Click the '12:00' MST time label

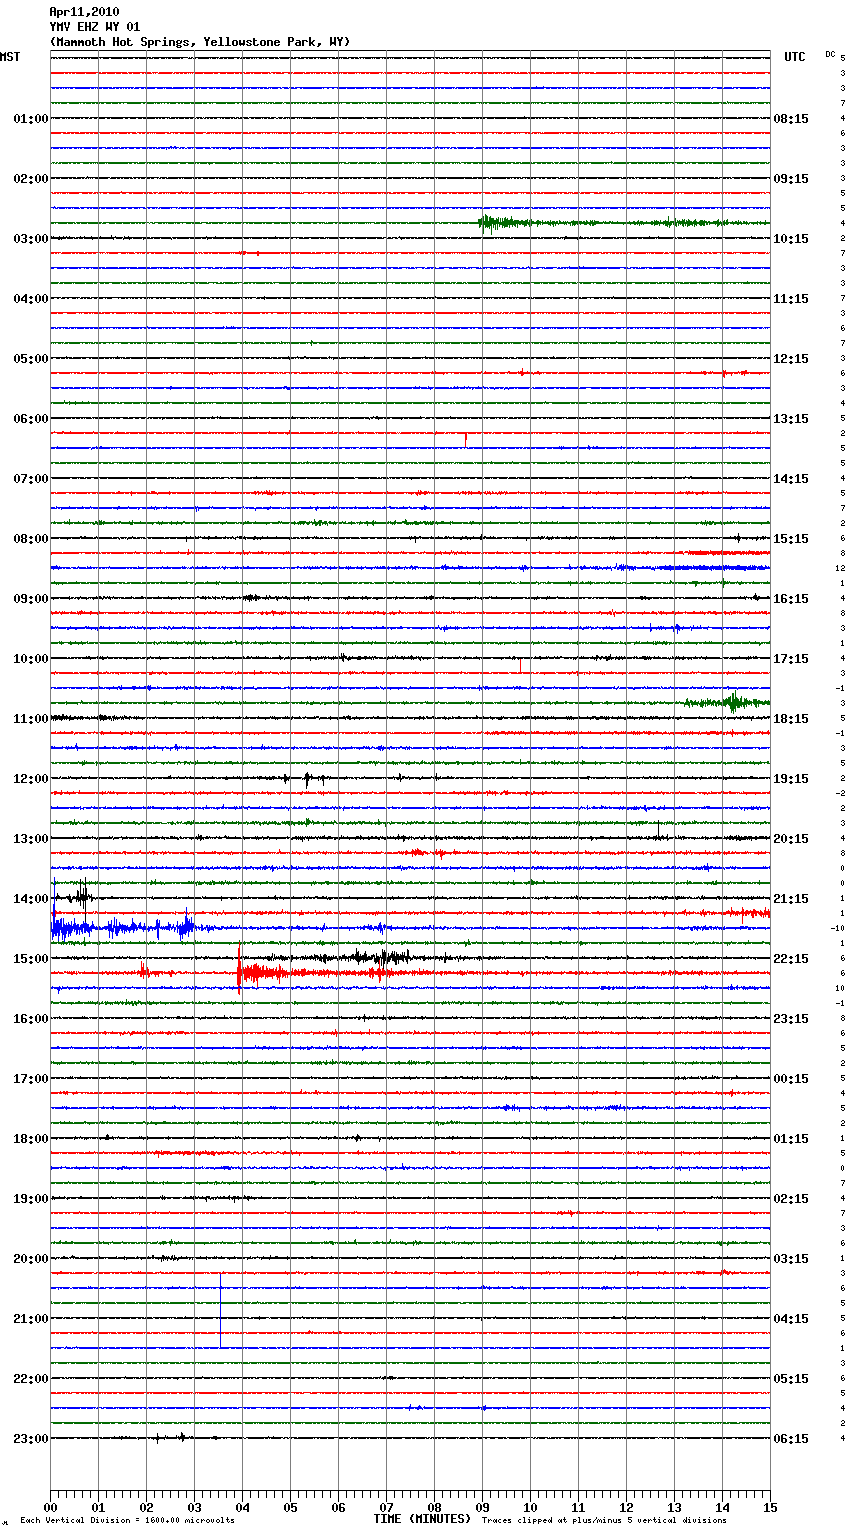click(x=31, y=779)
